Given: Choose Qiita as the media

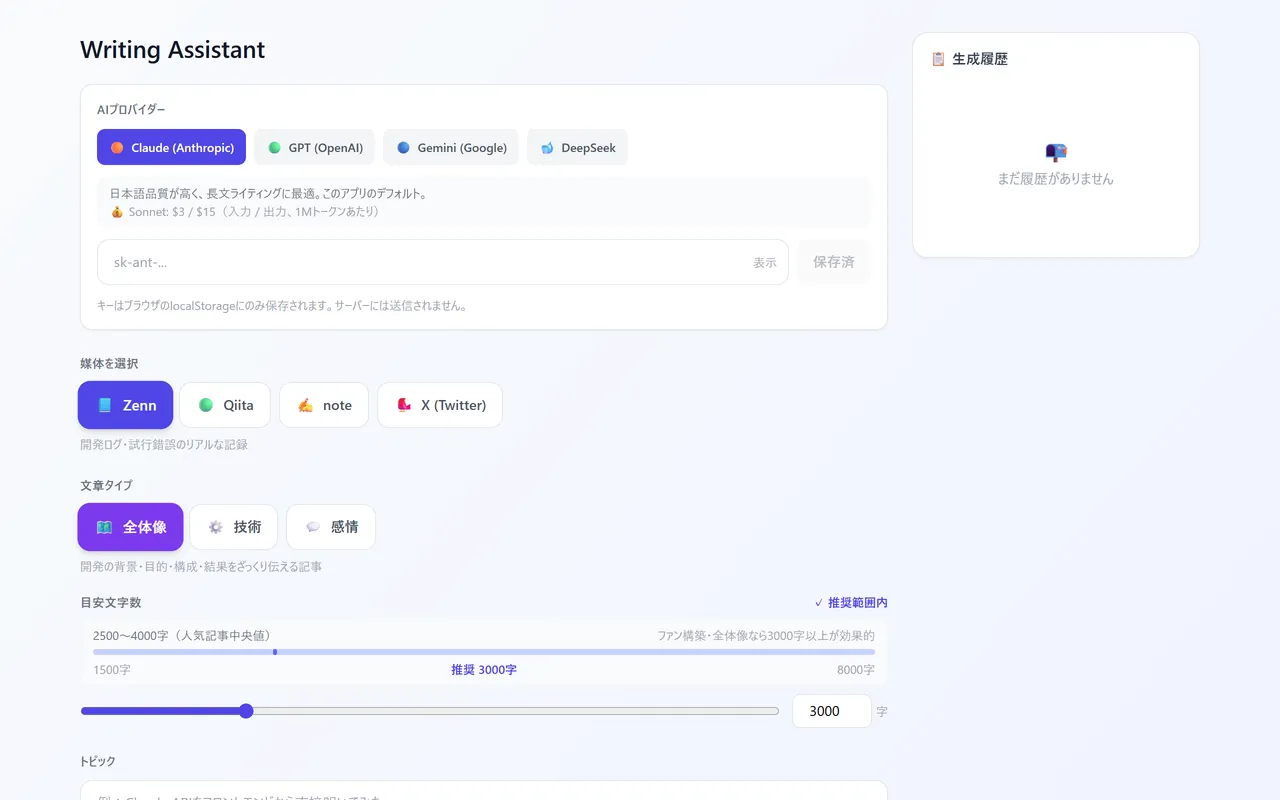Looking at the screenshot, I should coord(226,405).
